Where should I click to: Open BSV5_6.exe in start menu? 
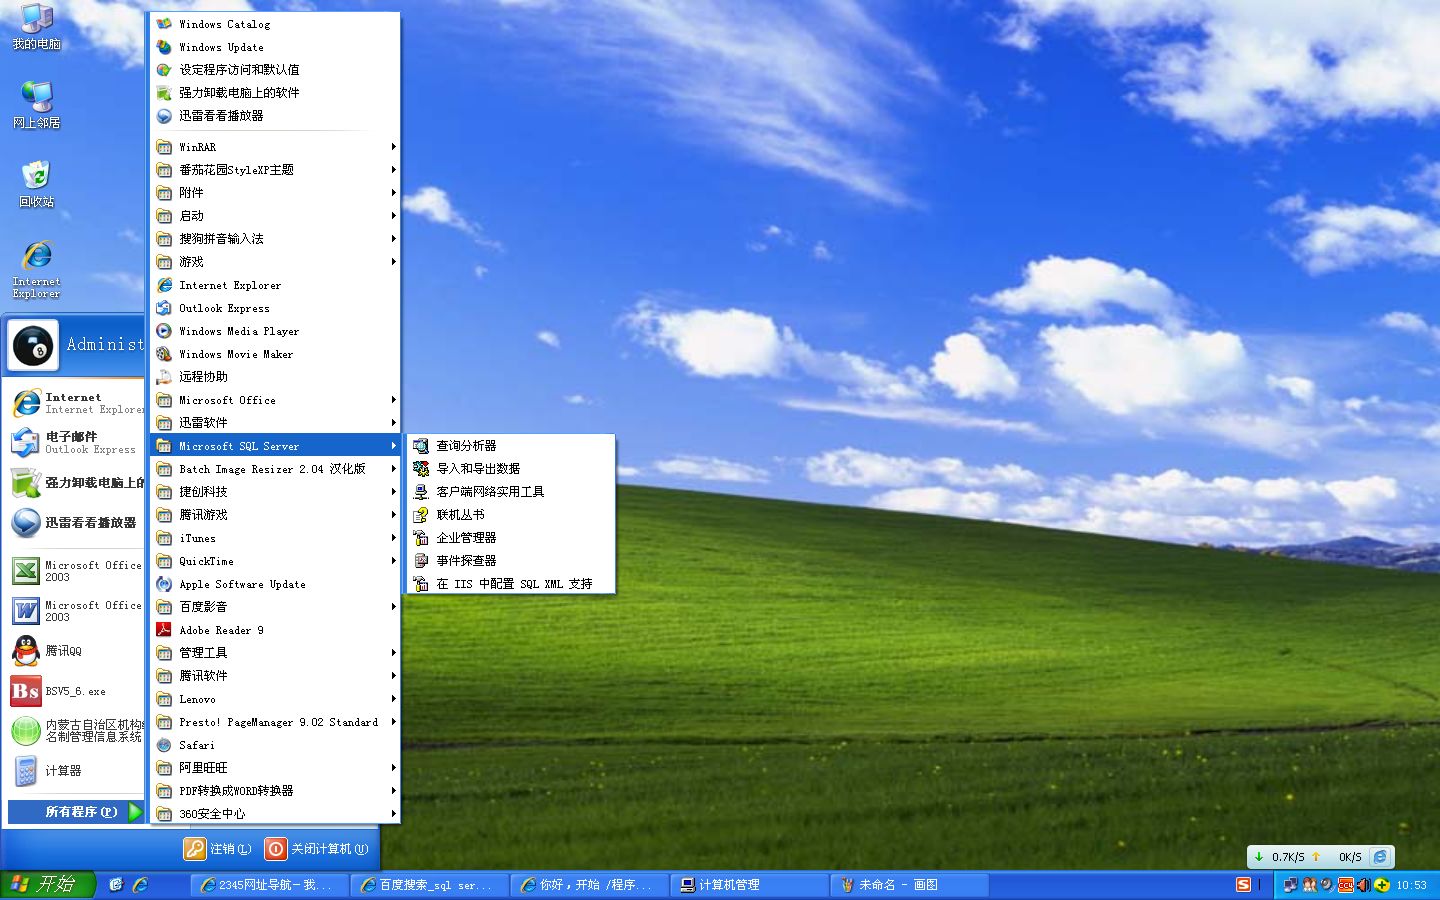tap(75, 691)
